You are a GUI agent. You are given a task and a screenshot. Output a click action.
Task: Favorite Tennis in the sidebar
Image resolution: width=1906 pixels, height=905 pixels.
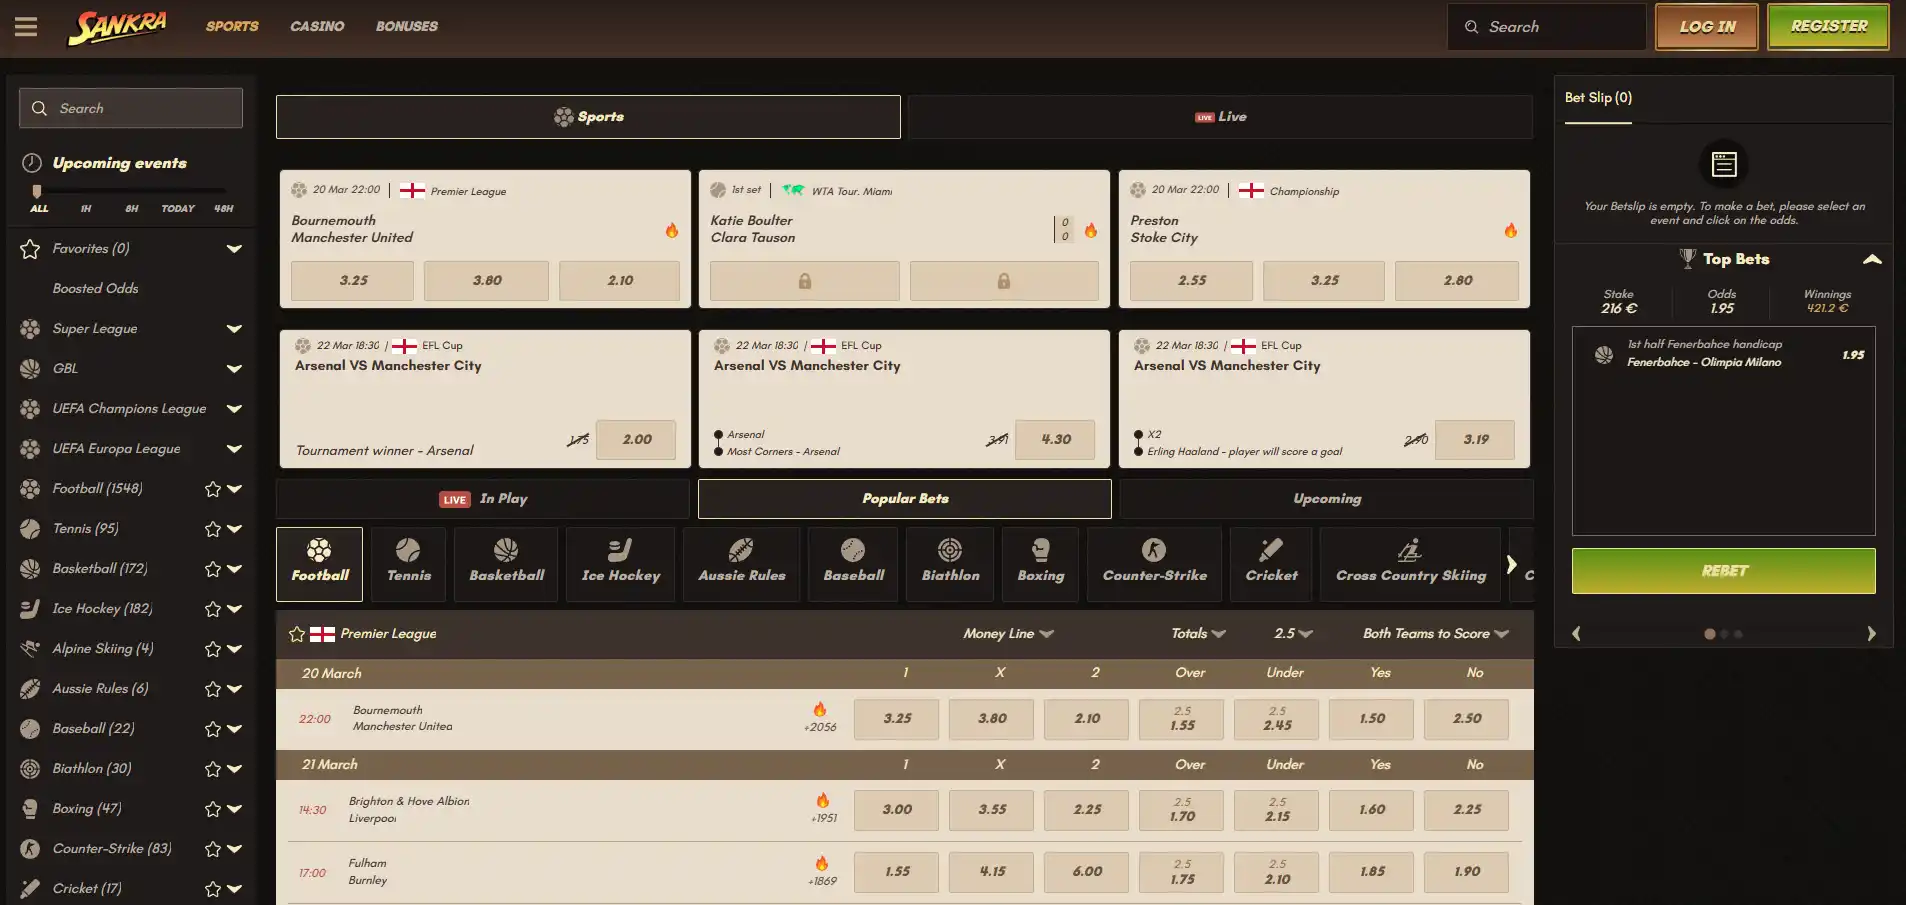coord(213,529)
